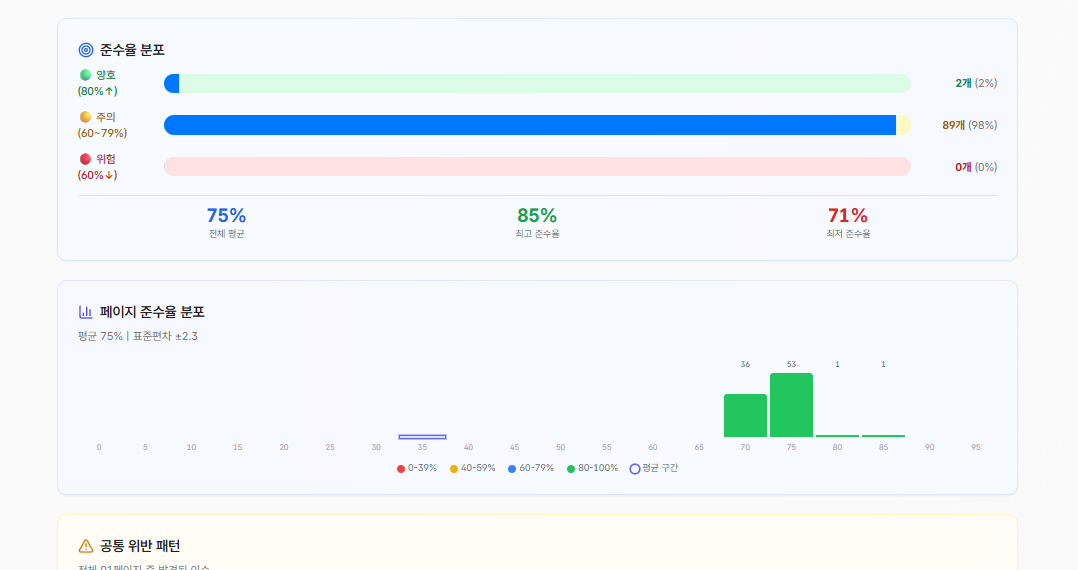Click the 페이지 준수율 분포 heading
Viewport: 1078px width, 570px height.
(x=152, y=312)
